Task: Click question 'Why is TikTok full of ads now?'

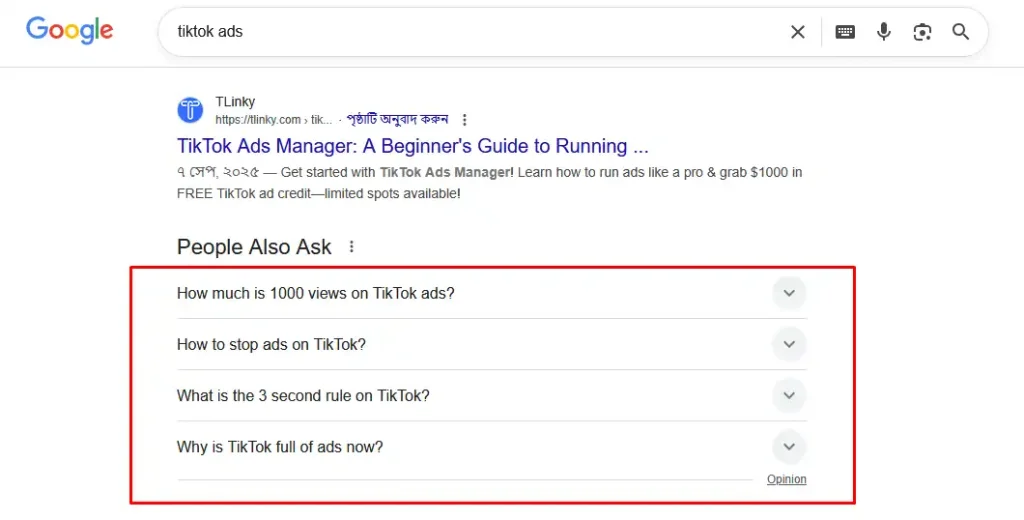Action: [280, 447]
